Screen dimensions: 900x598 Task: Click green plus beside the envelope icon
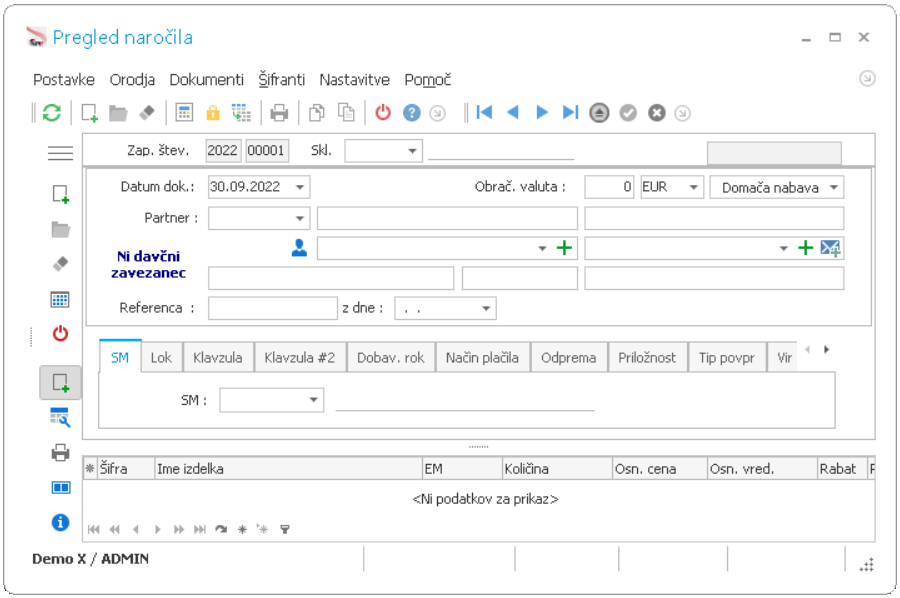point(805,248)
